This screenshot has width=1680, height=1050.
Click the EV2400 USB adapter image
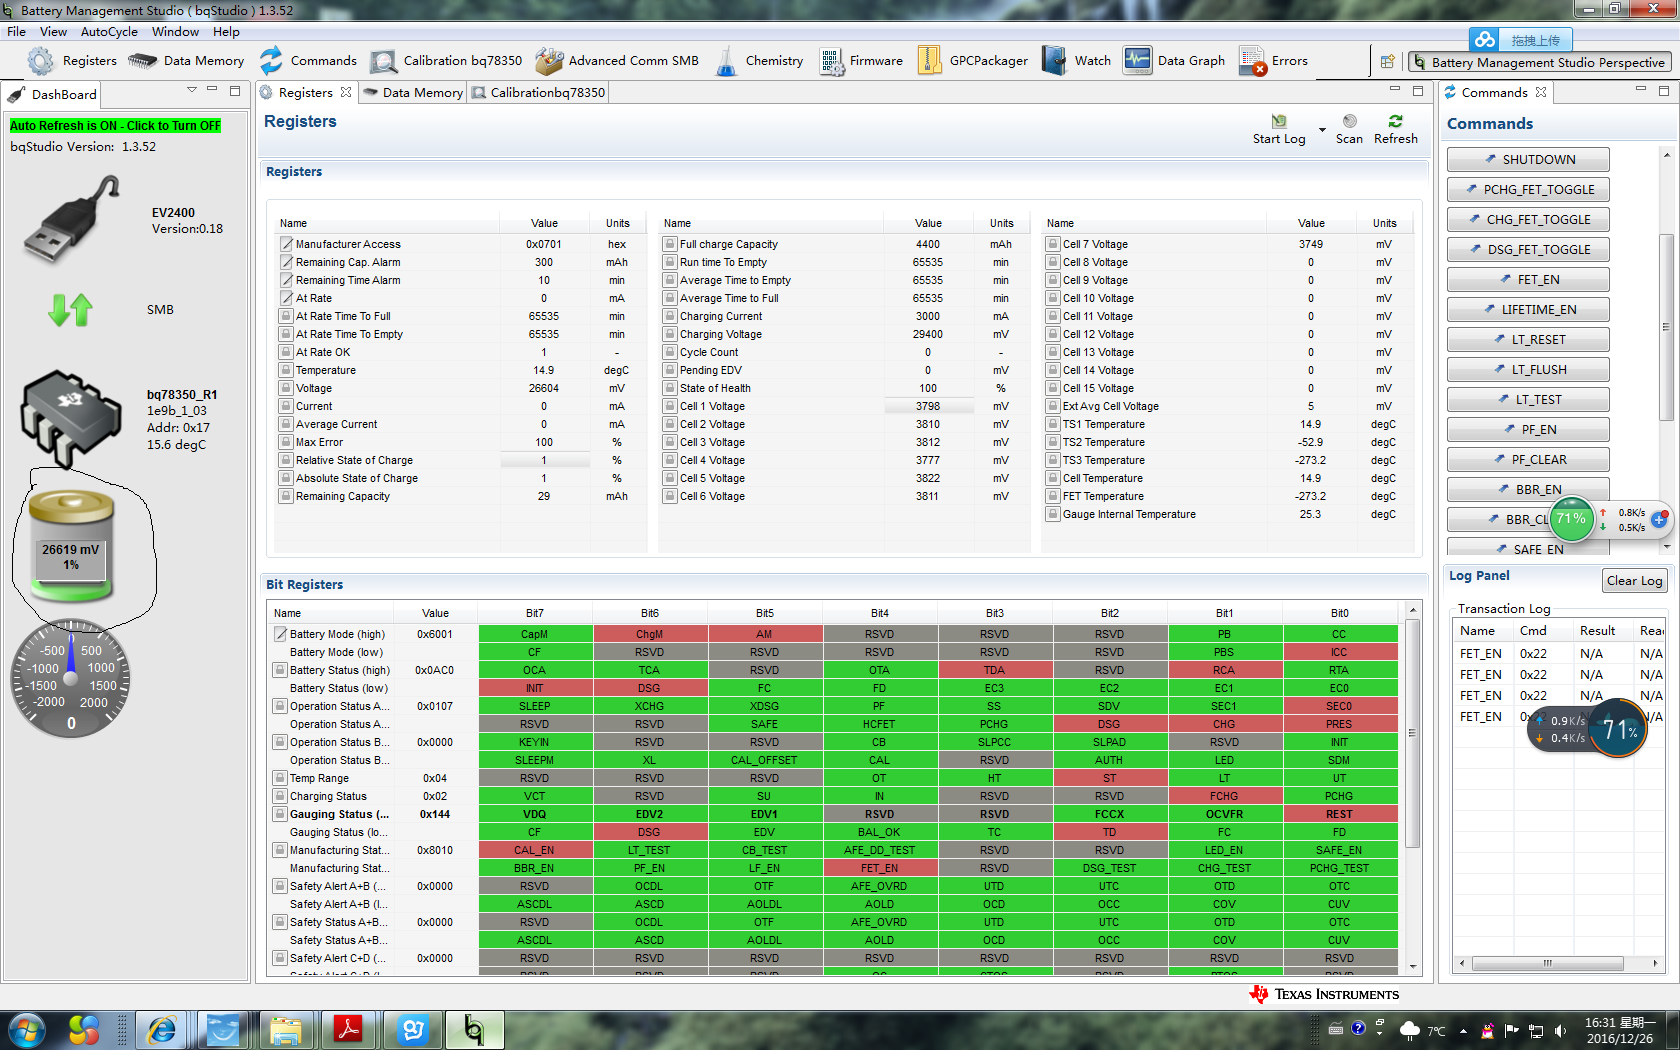click(72, 219)
